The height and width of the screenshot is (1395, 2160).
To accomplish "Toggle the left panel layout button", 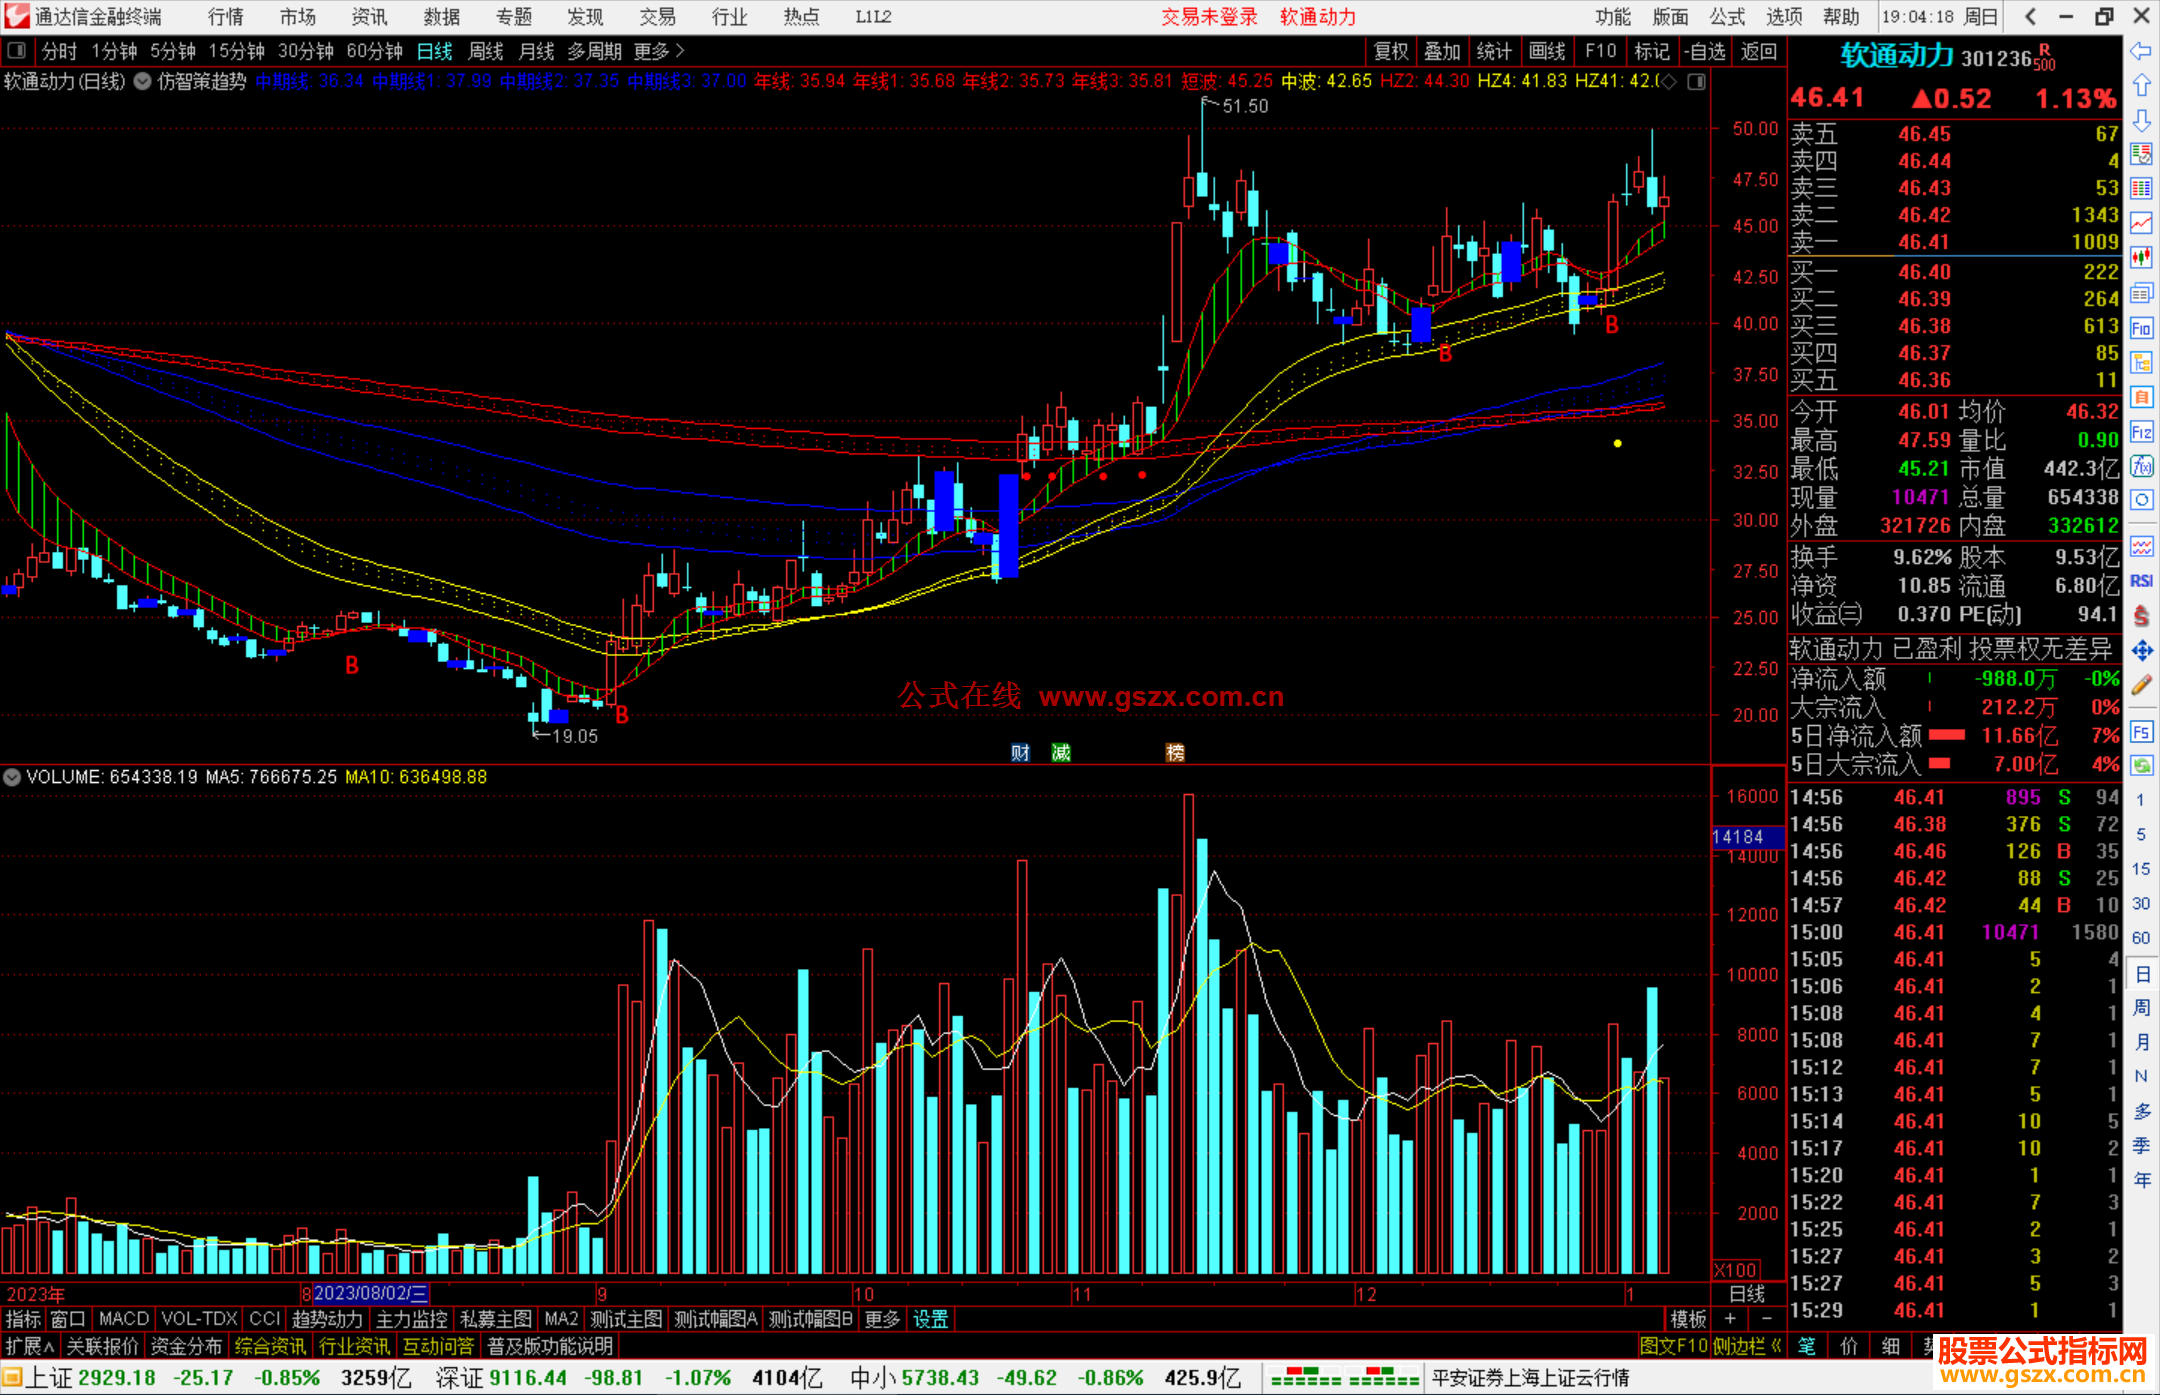I will [x=16, y=51].
